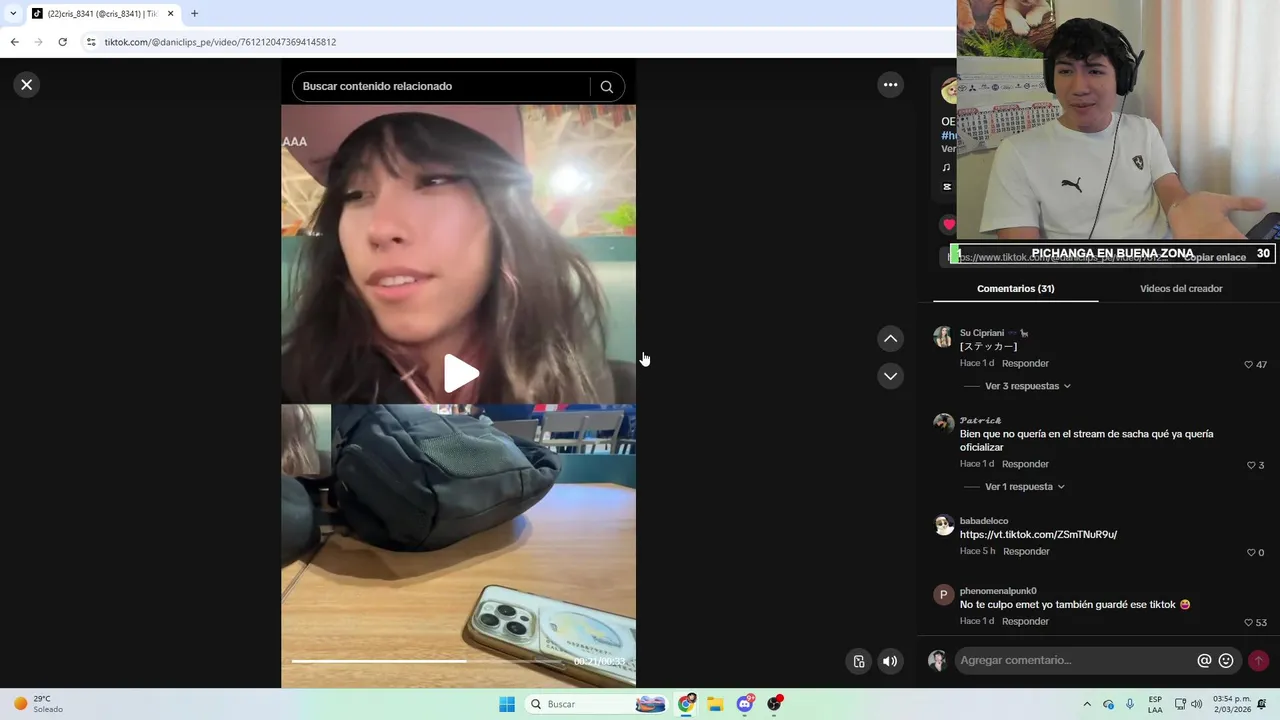Open OBS Studio from the taskbar

point(774,704)
